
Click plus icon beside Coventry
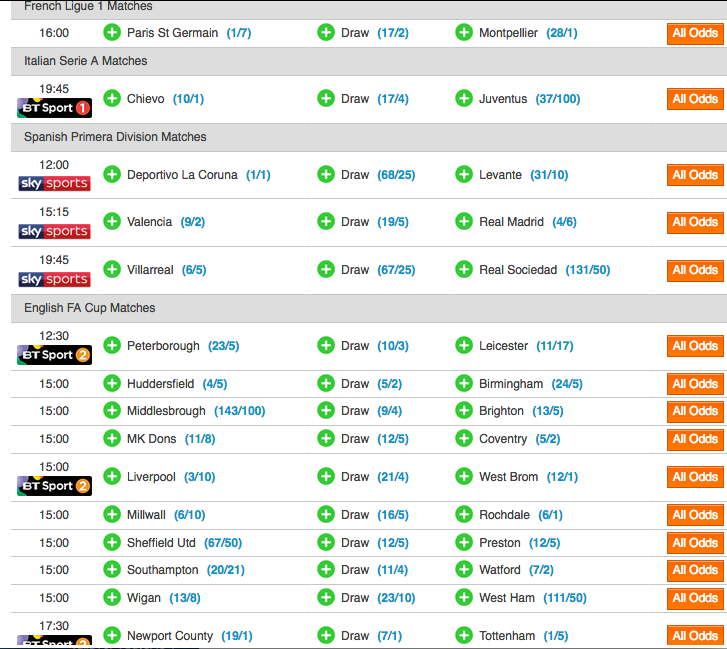coord(464,438)
